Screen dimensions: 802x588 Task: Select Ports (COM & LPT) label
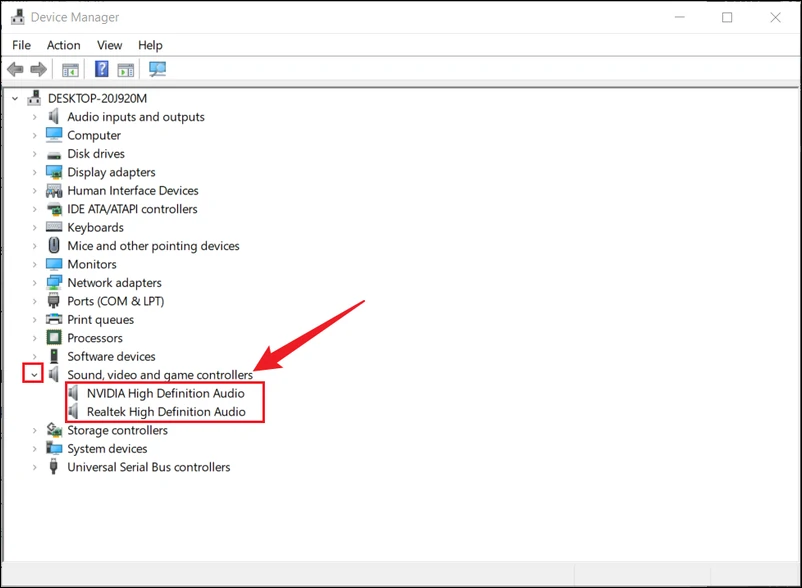pos(116,301)
